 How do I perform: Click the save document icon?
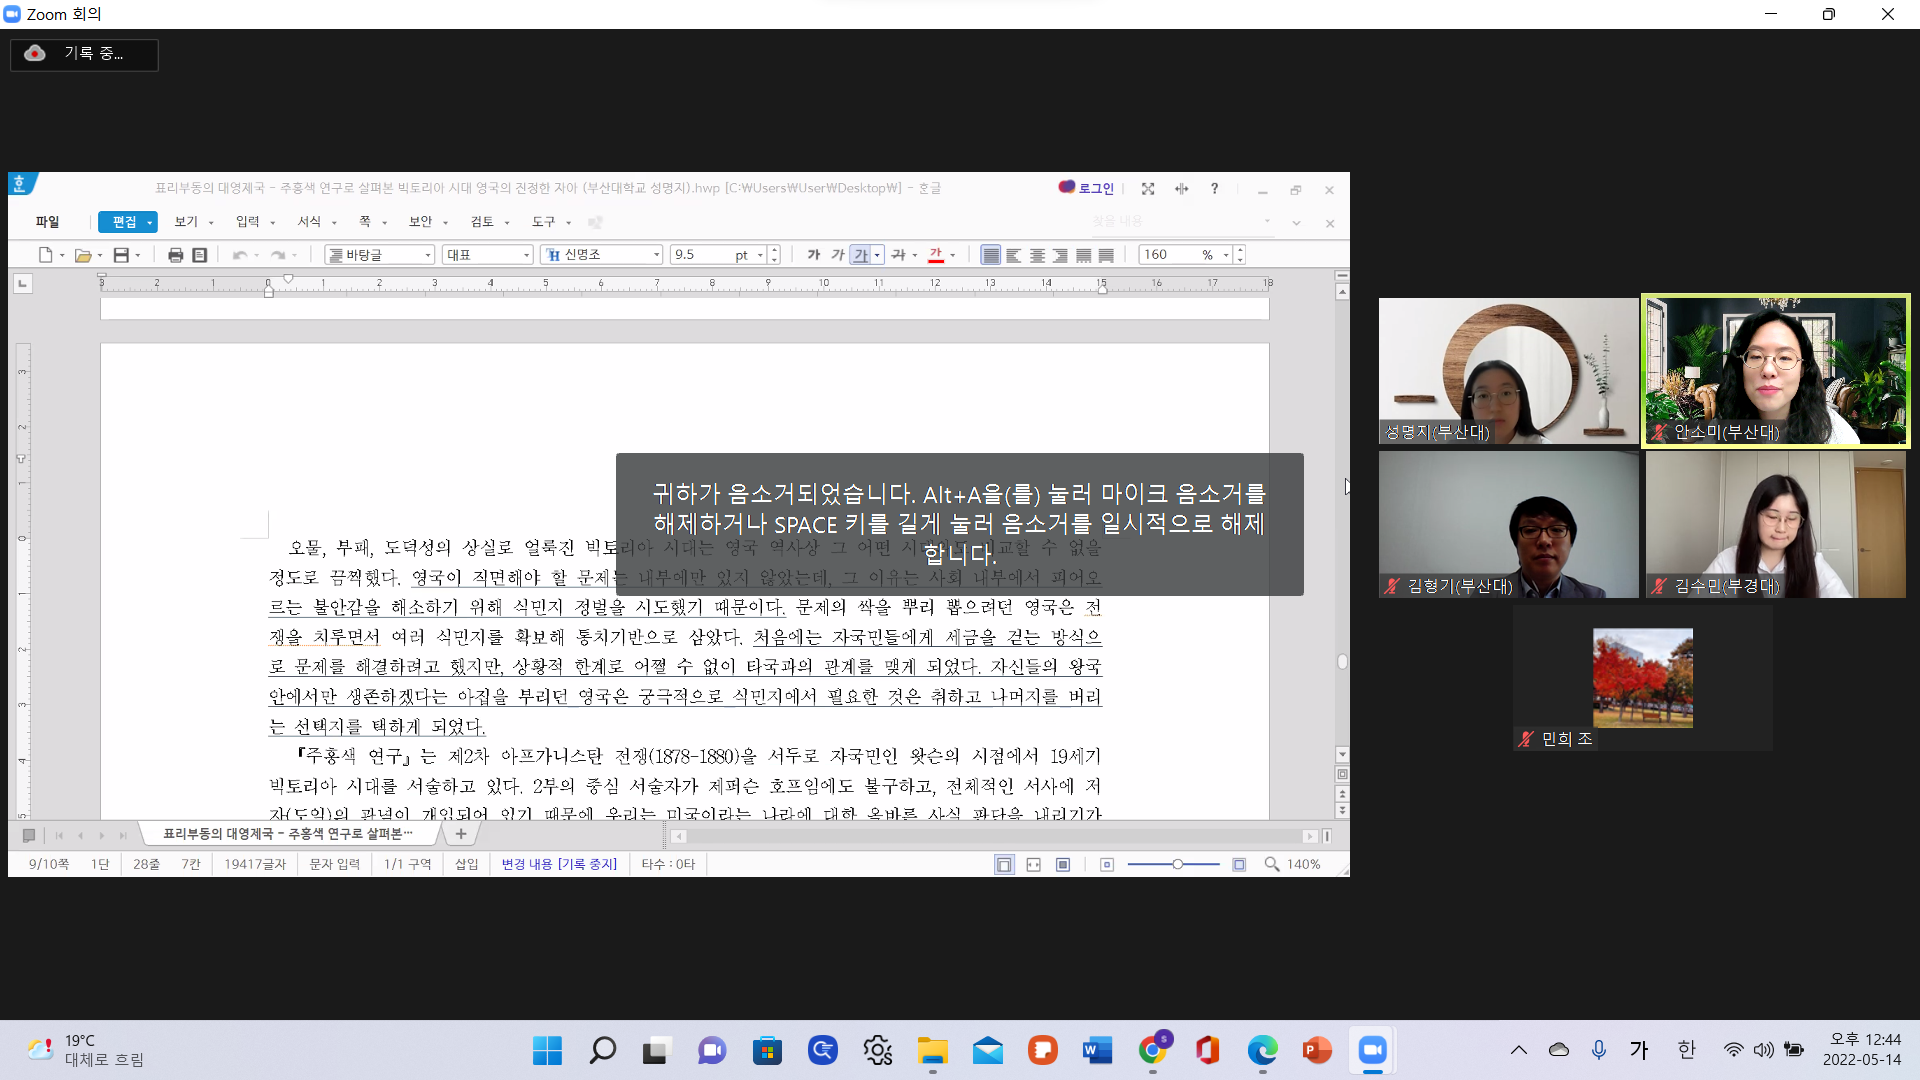click(121, 255)
